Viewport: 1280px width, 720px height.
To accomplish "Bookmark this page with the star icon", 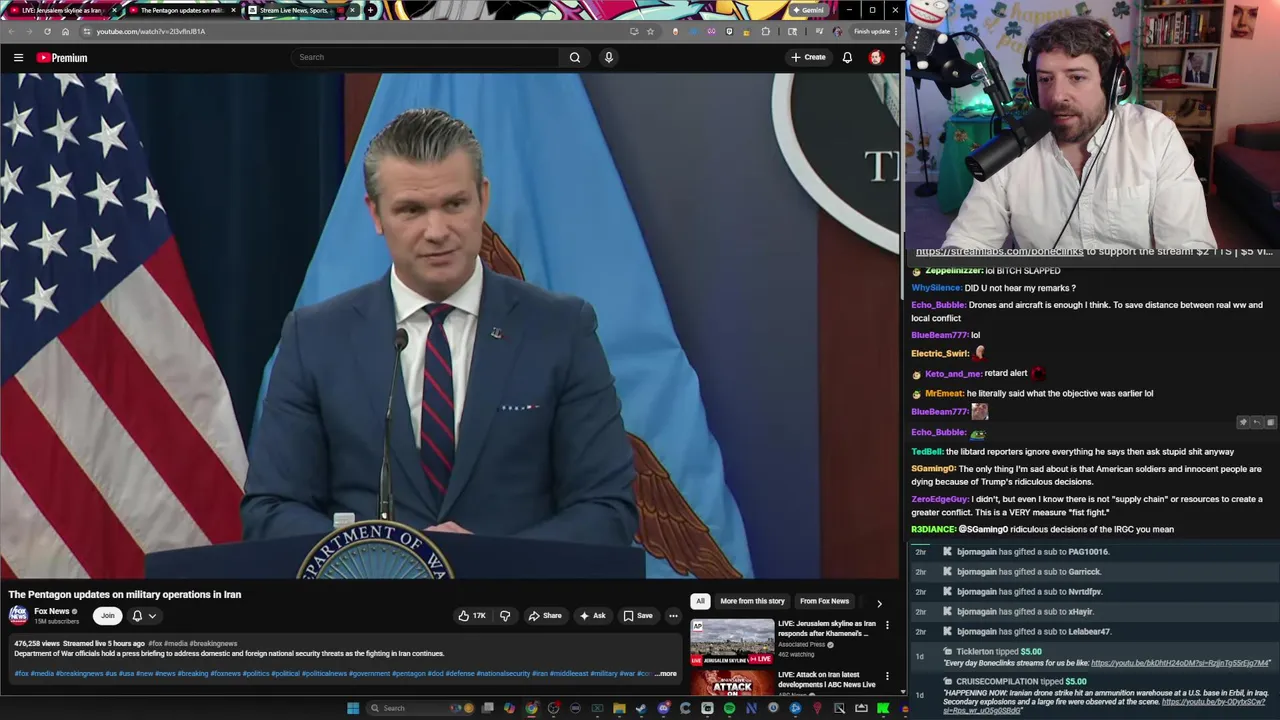I will (x=650, y=31).
